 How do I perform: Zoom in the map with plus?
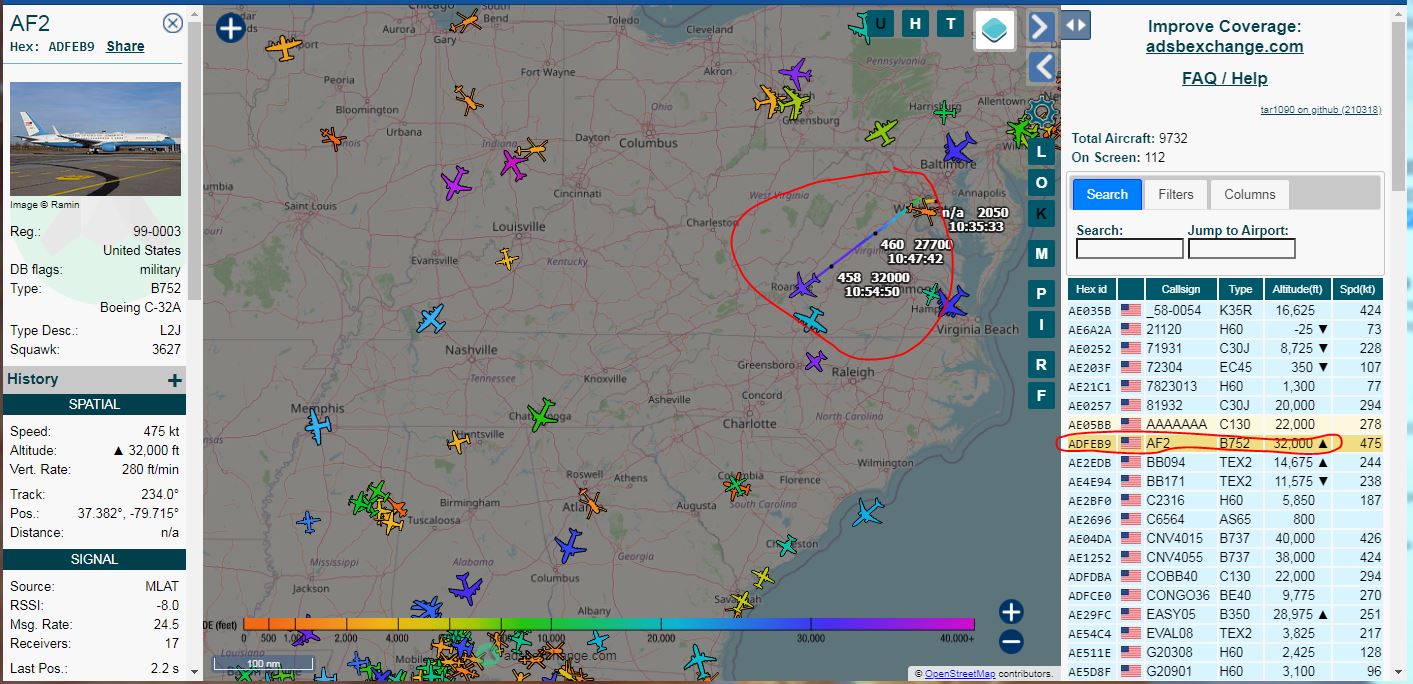pos(1011,612)
